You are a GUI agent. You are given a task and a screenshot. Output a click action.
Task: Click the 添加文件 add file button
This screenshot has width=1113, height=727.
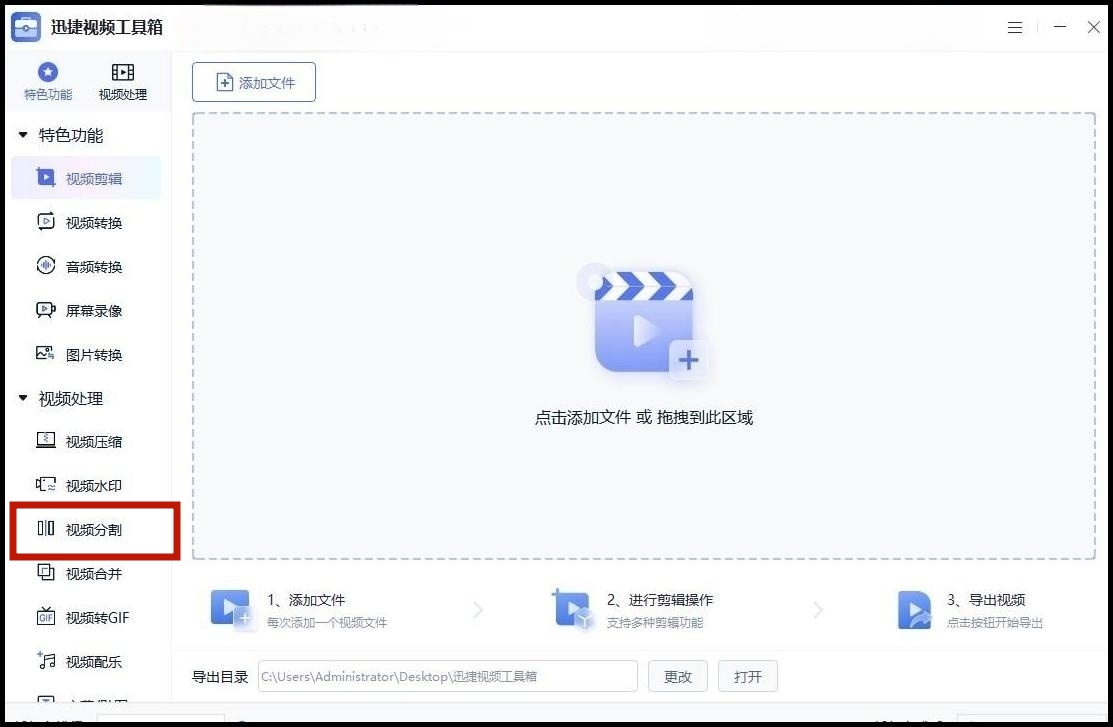(253, 82)
